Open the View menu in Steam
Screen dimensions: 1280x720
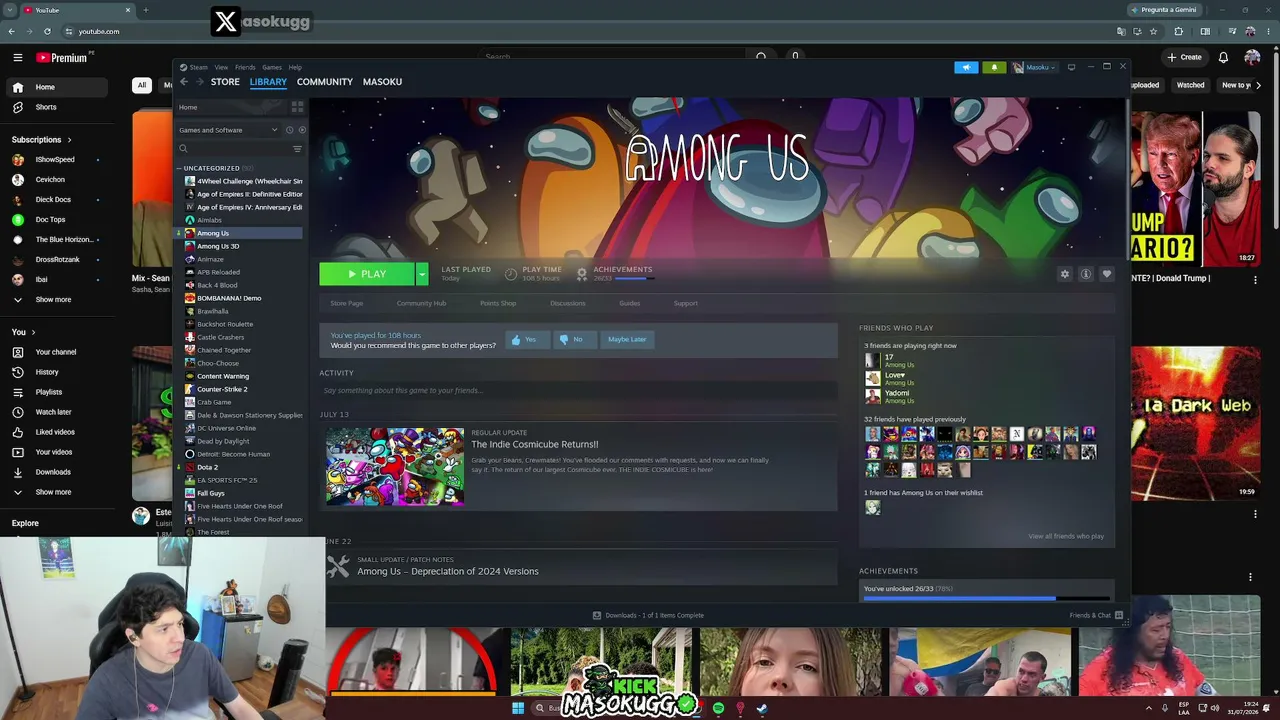[221, 67]
